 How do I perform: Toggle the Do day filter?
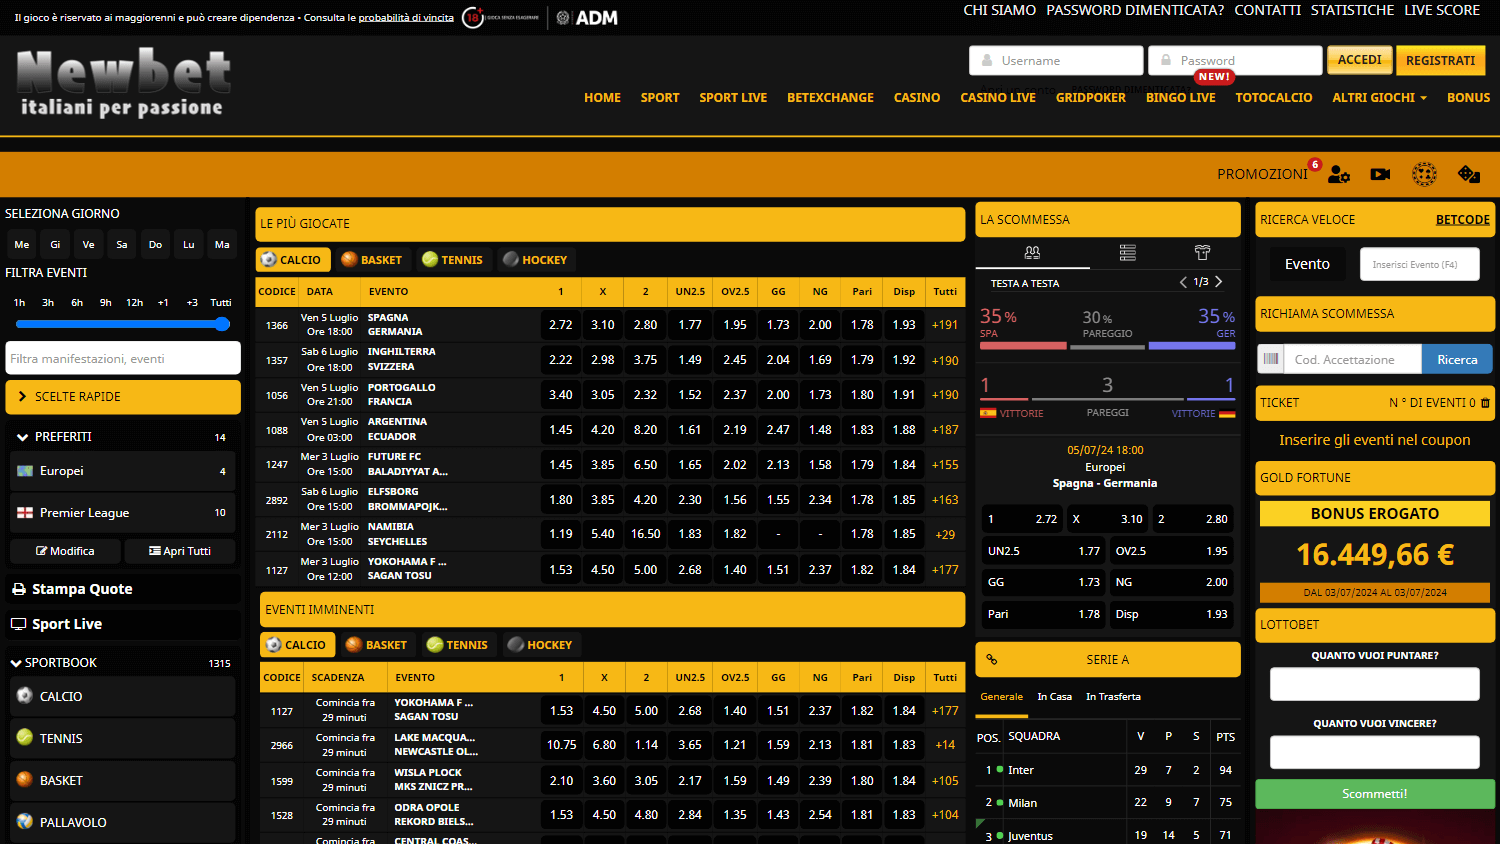(155, 244)
